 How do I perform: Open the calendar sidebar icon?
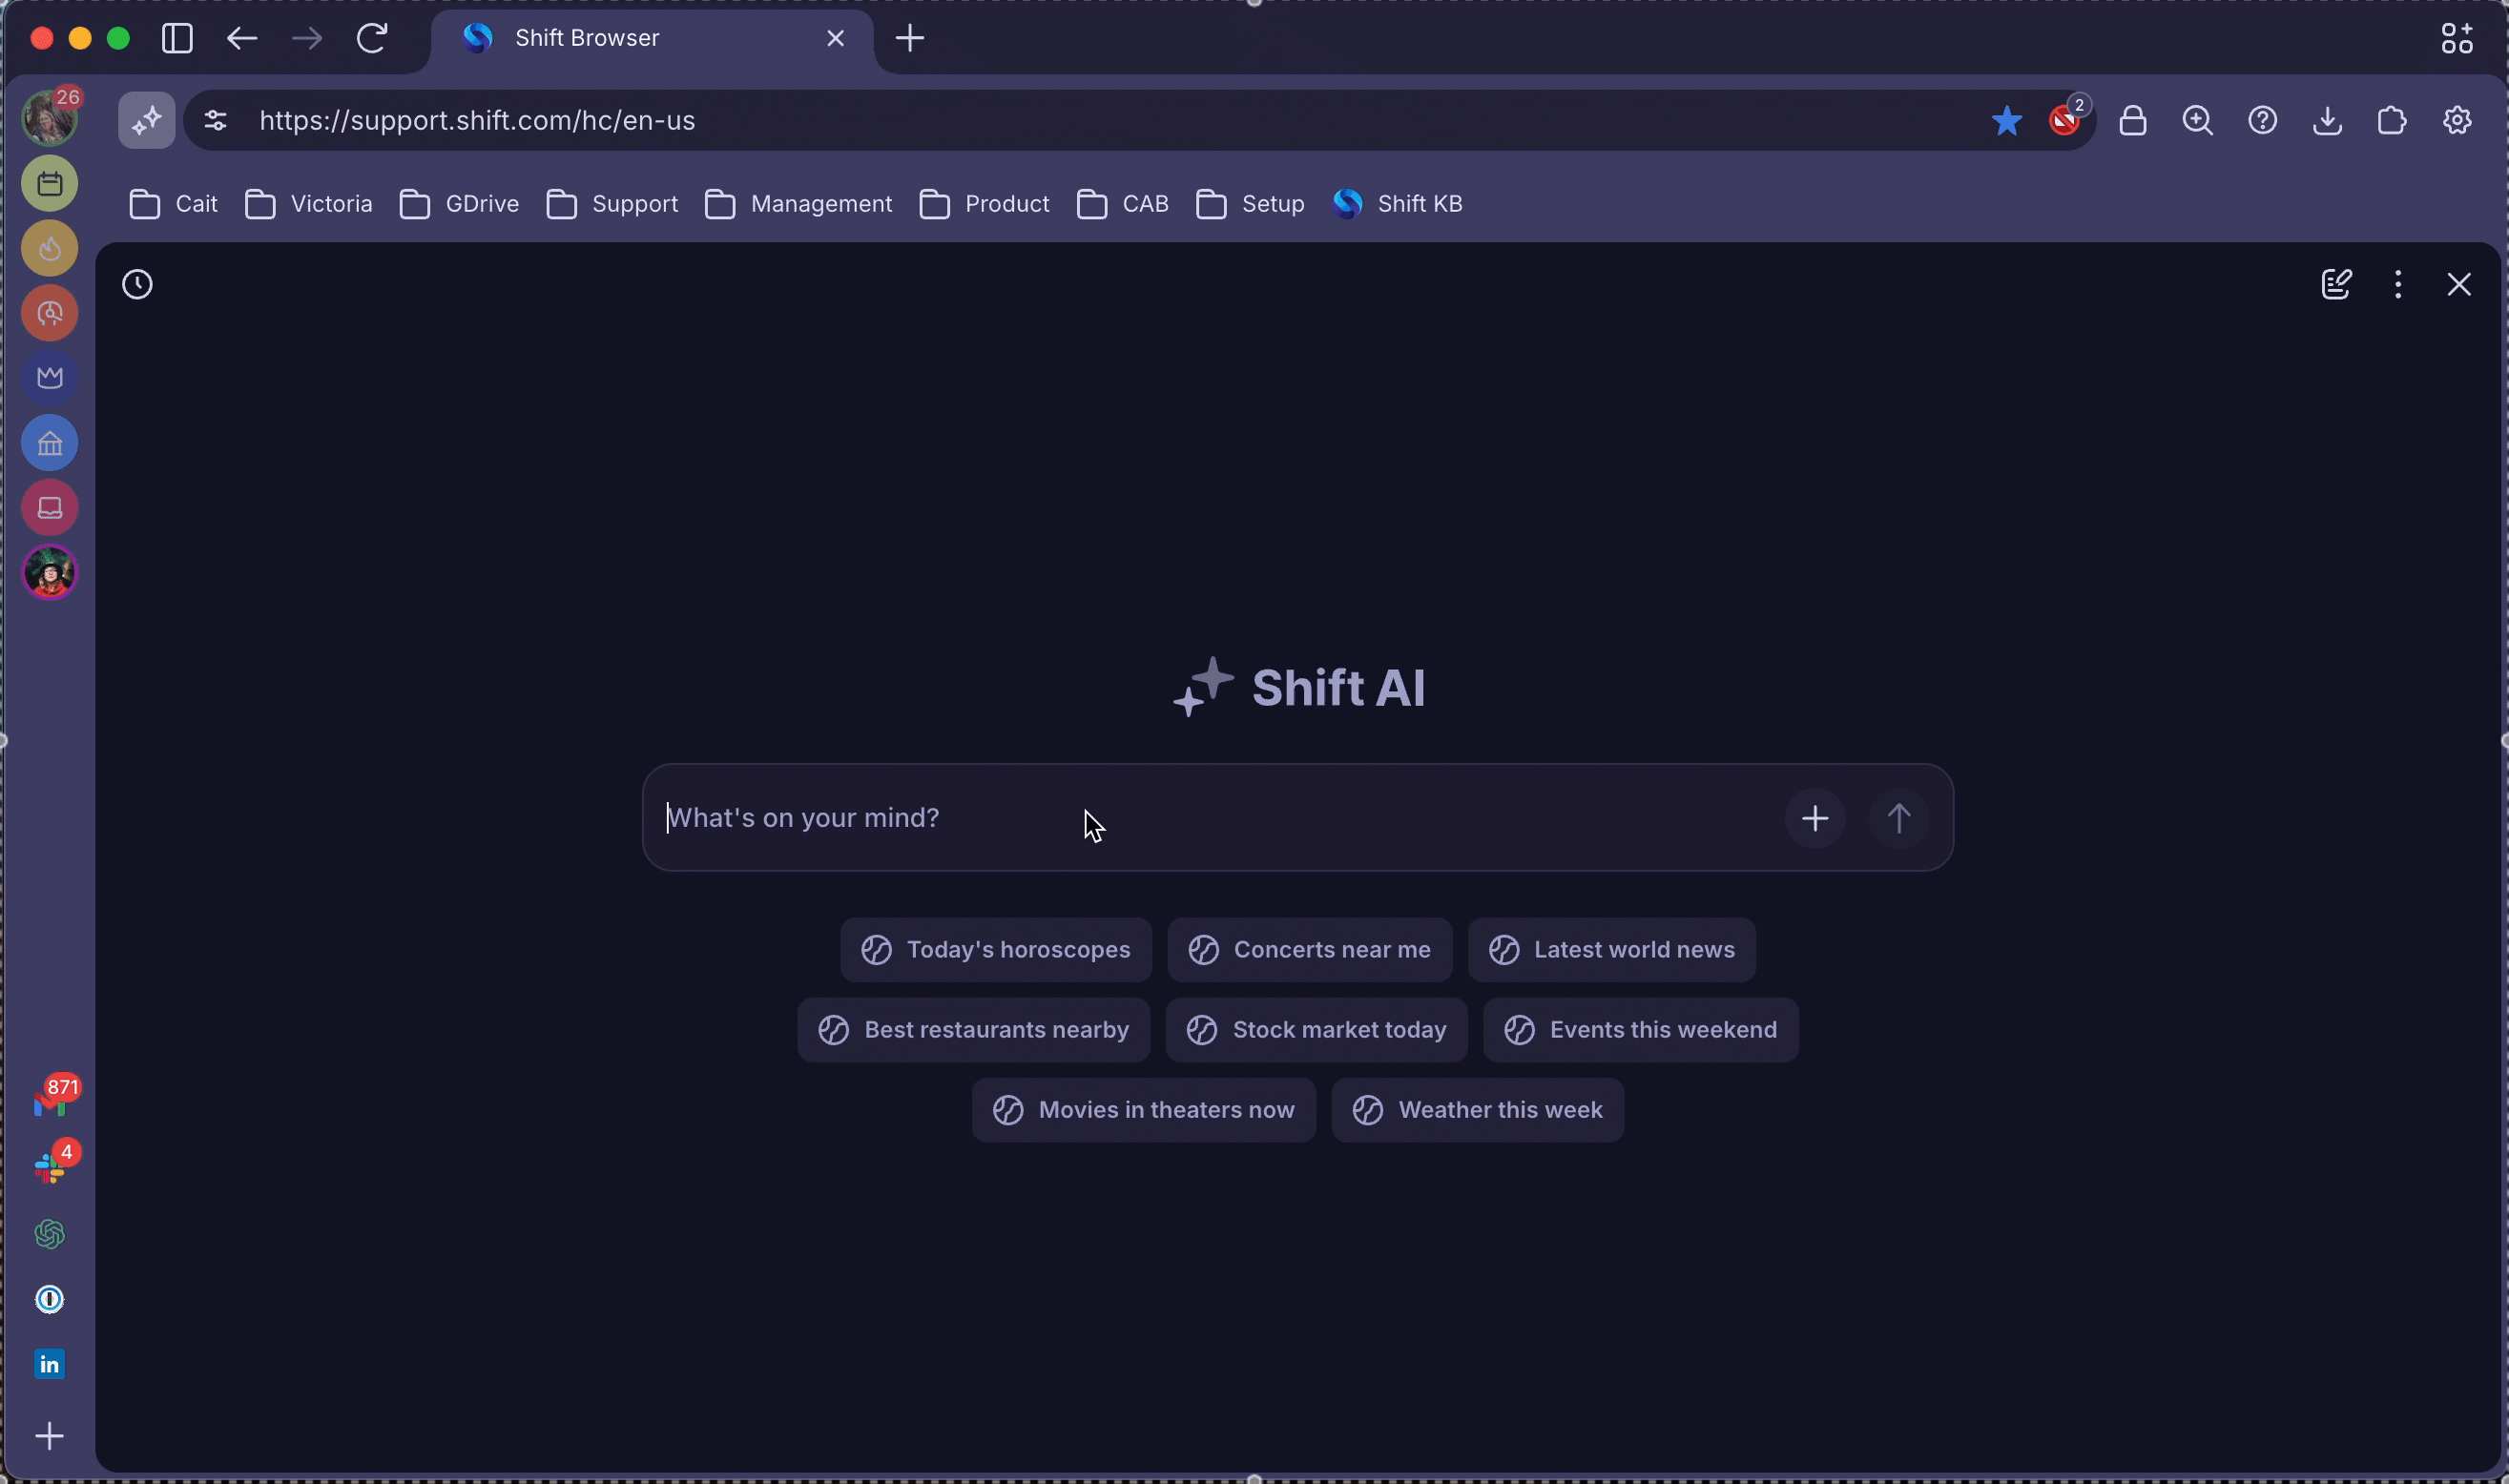(50, 184)
